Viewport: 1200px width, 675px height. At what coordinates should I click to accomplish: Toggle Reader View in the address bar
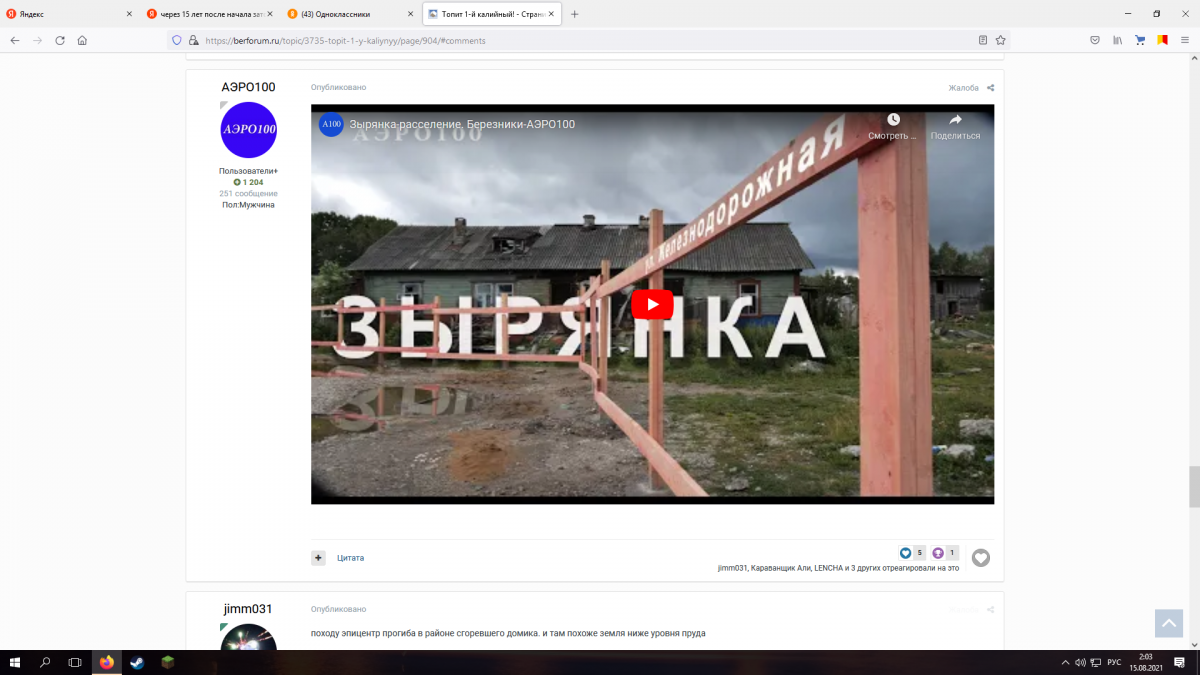983,41
